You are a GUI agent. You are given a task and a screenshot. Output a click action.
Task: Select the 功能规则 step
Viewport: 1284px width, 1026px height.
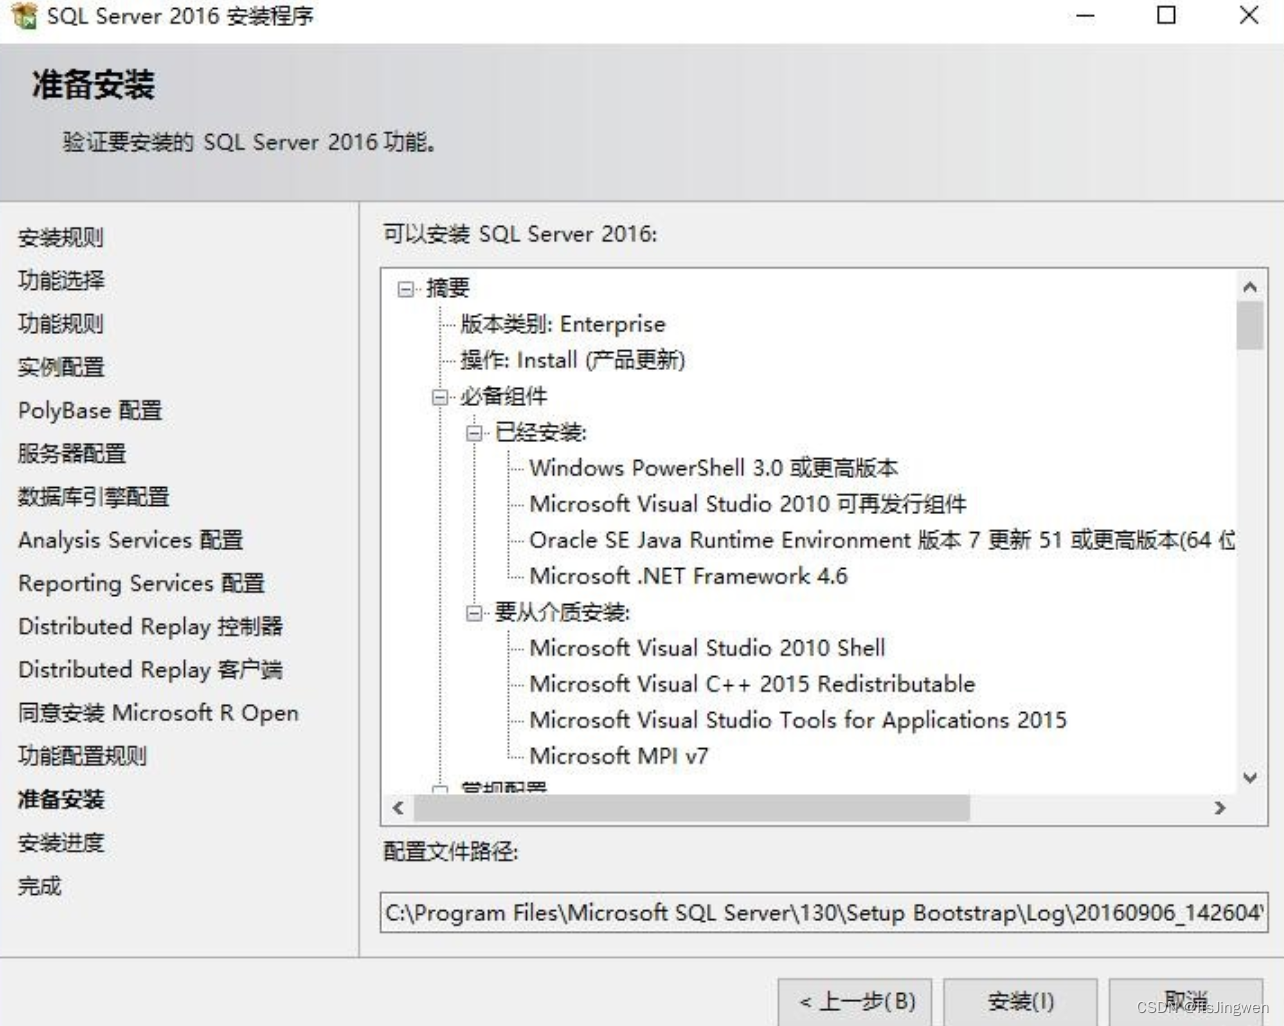coord(61,323)
